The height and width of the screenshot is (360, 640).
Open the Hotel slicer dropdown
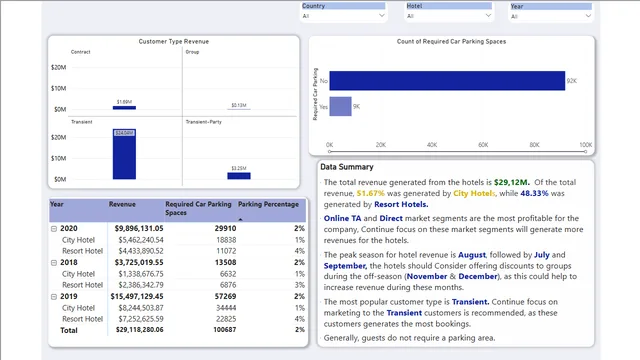point(488,16)
